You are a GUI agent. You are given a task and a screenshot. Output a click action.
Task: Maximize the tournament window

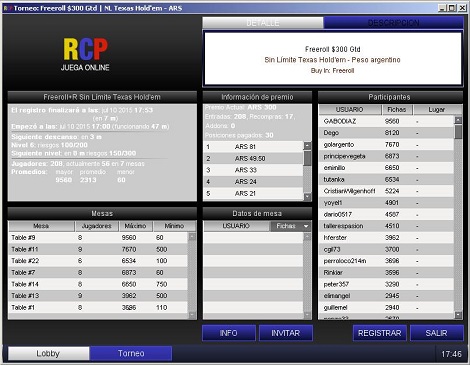click(452, 8)
